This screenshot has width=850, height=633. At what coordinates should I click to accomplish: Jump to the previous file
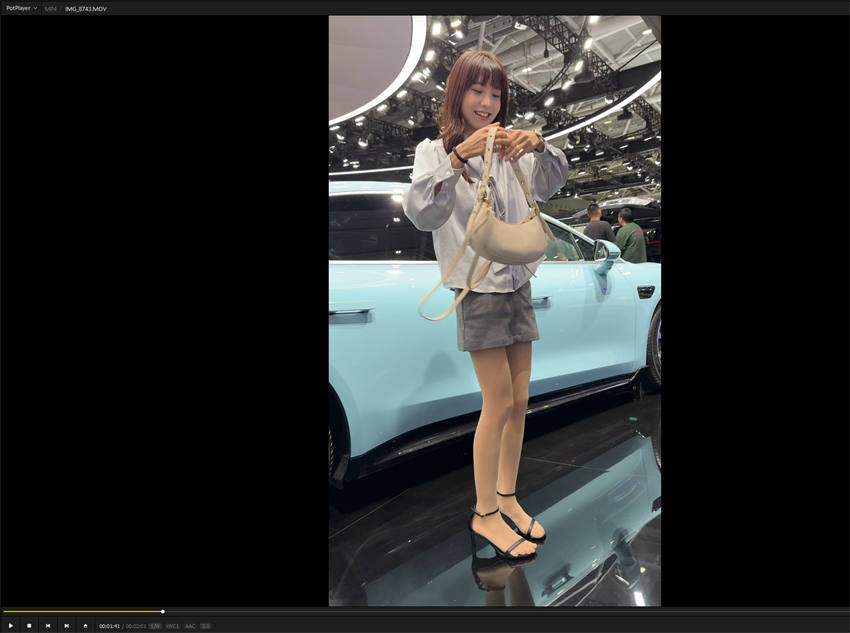tap(48, 625)
